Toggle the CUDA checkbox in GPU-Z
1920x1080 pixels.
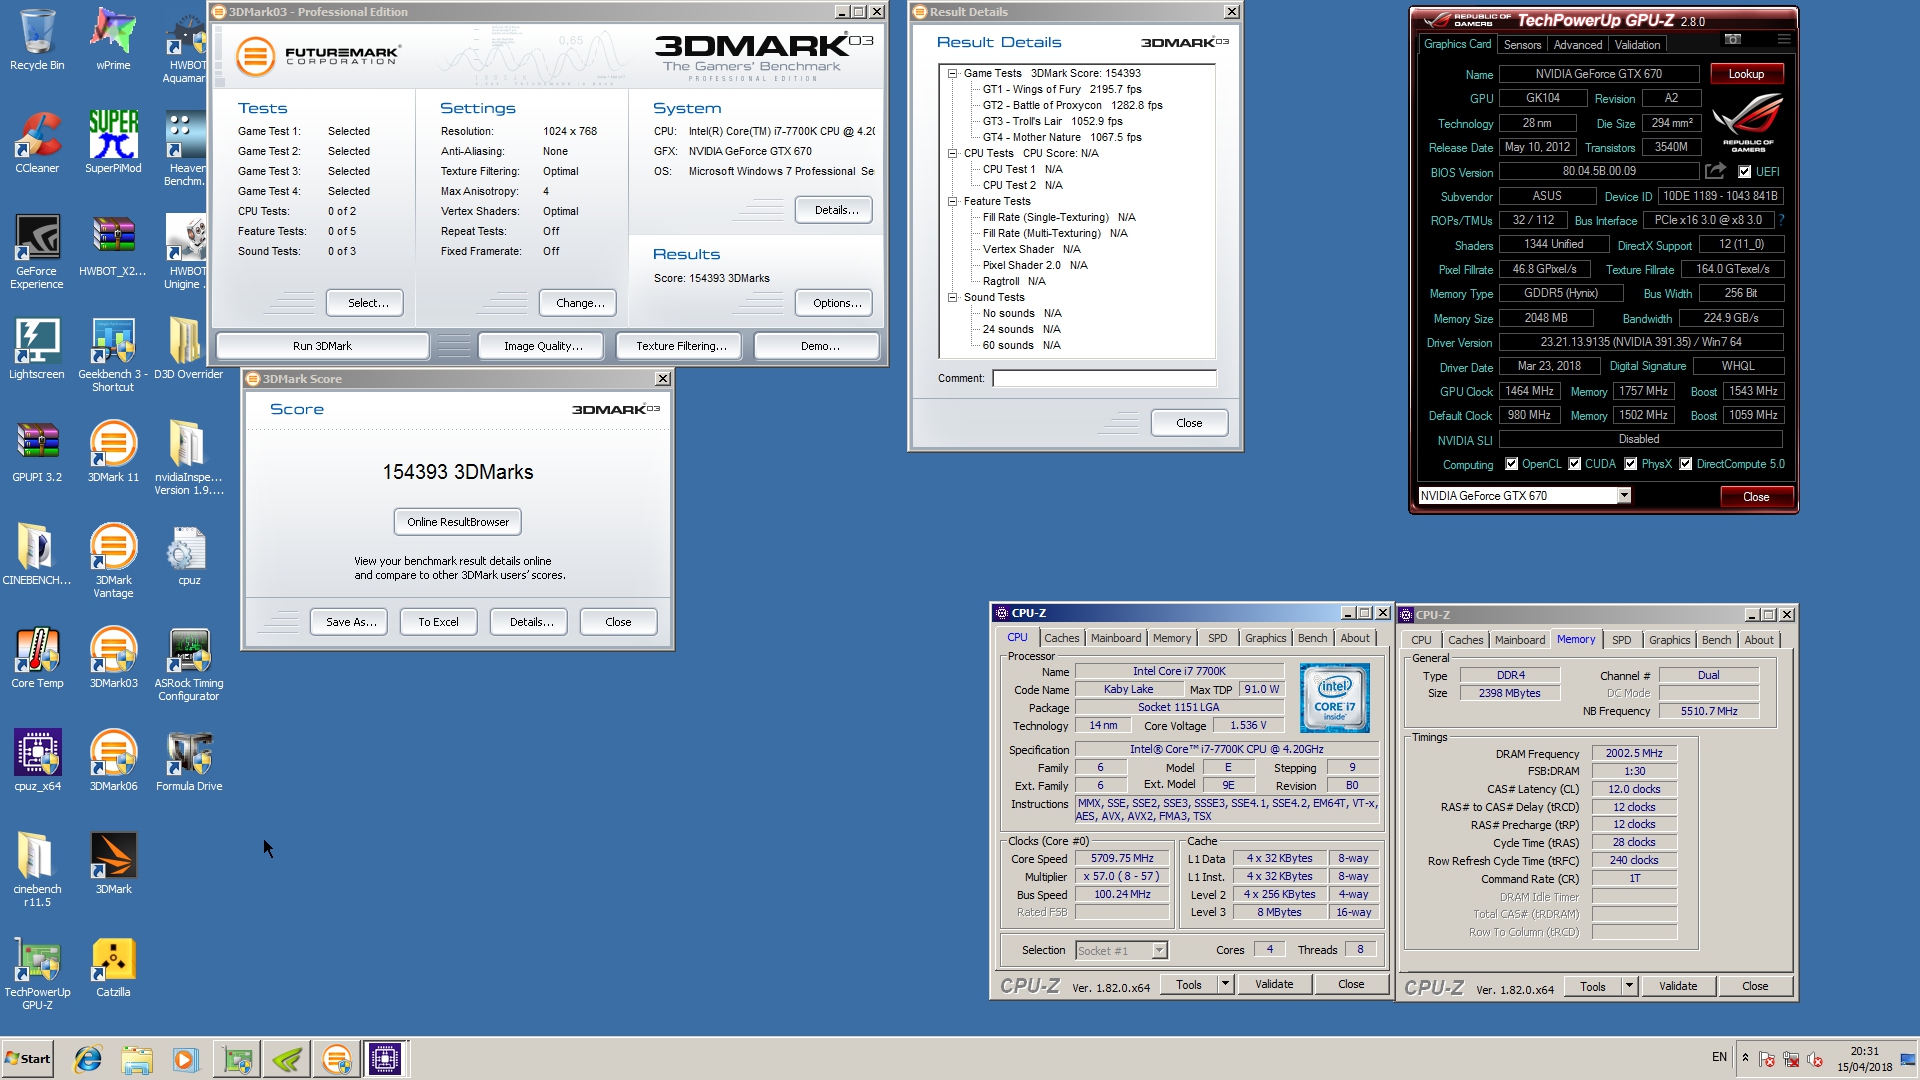point(1575,464)
